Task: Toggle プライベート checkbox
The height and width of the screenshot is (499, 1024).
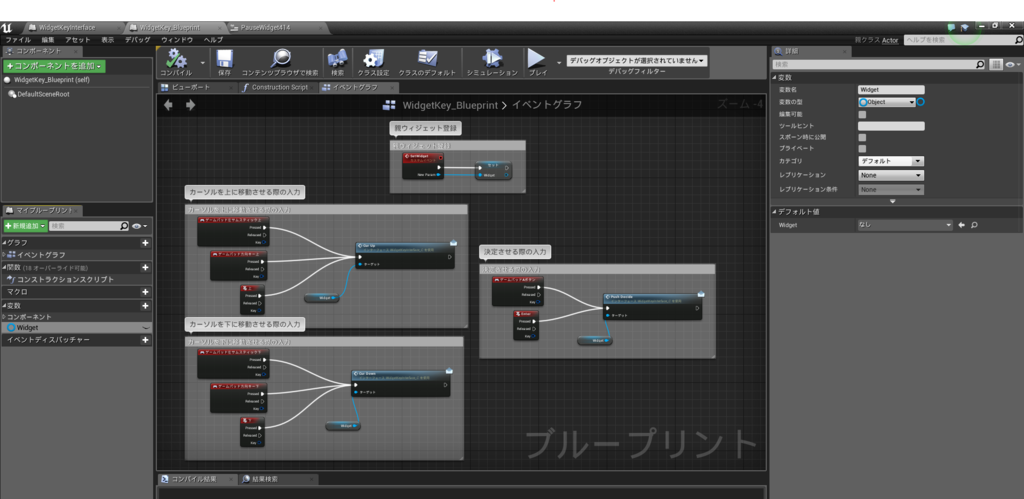Action: click(862, 148)
